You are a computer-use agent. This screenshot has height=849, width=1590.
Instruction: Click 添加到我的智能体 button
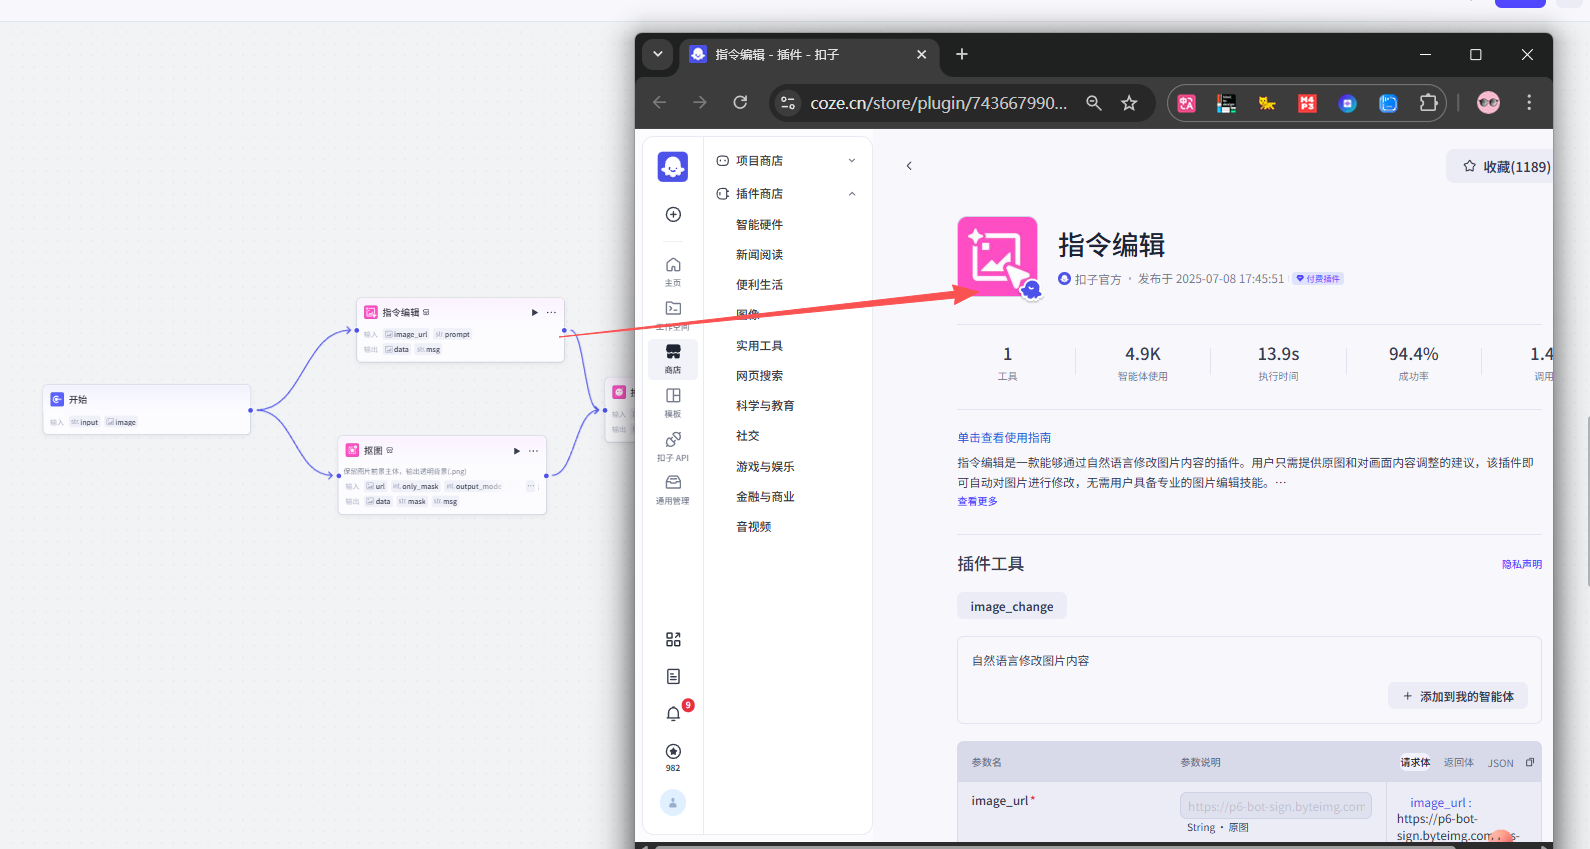tap(1458, 696)
